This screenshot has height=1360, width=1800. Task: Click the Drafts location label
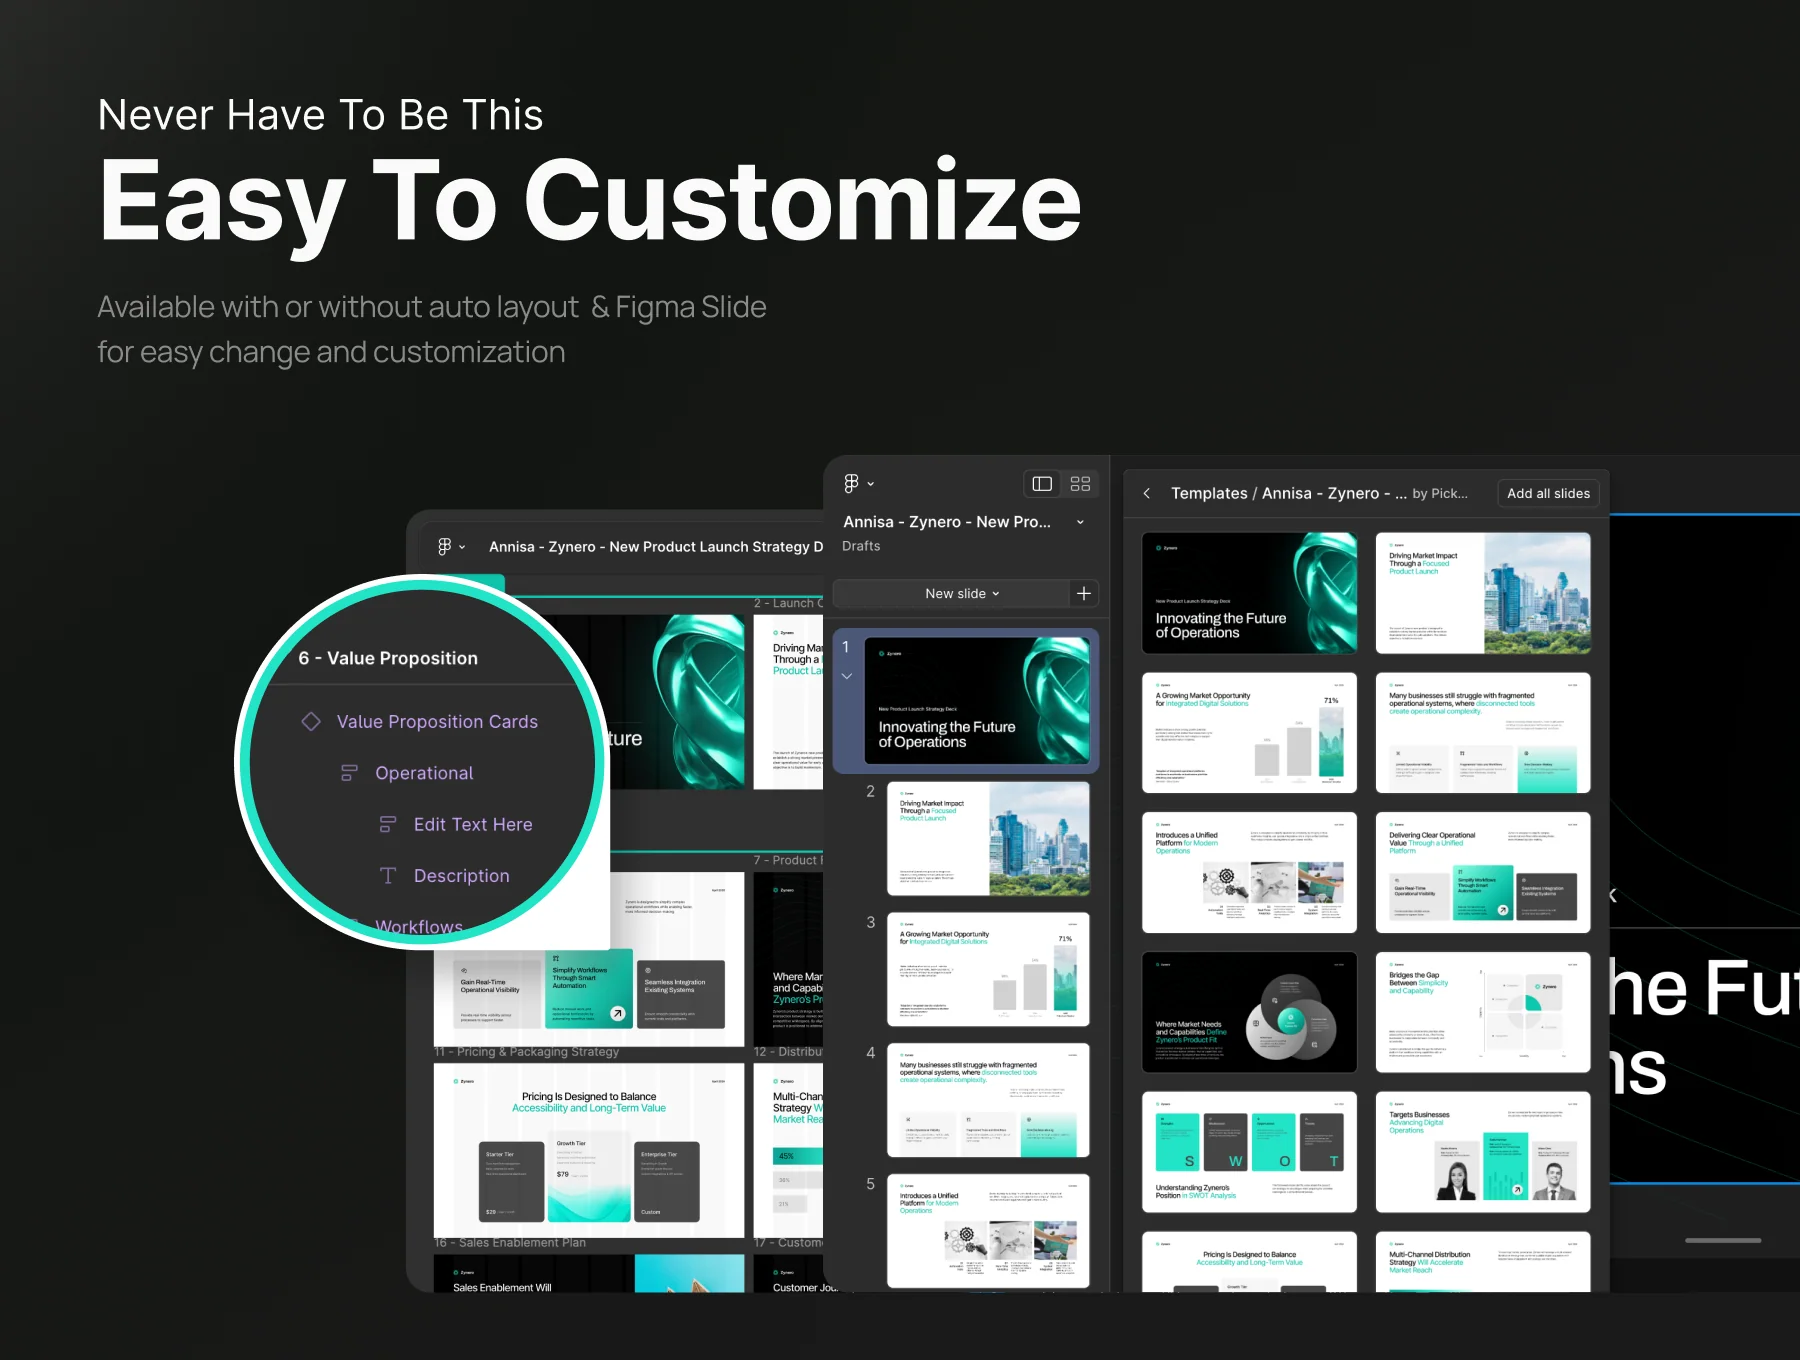click(861, 546)
